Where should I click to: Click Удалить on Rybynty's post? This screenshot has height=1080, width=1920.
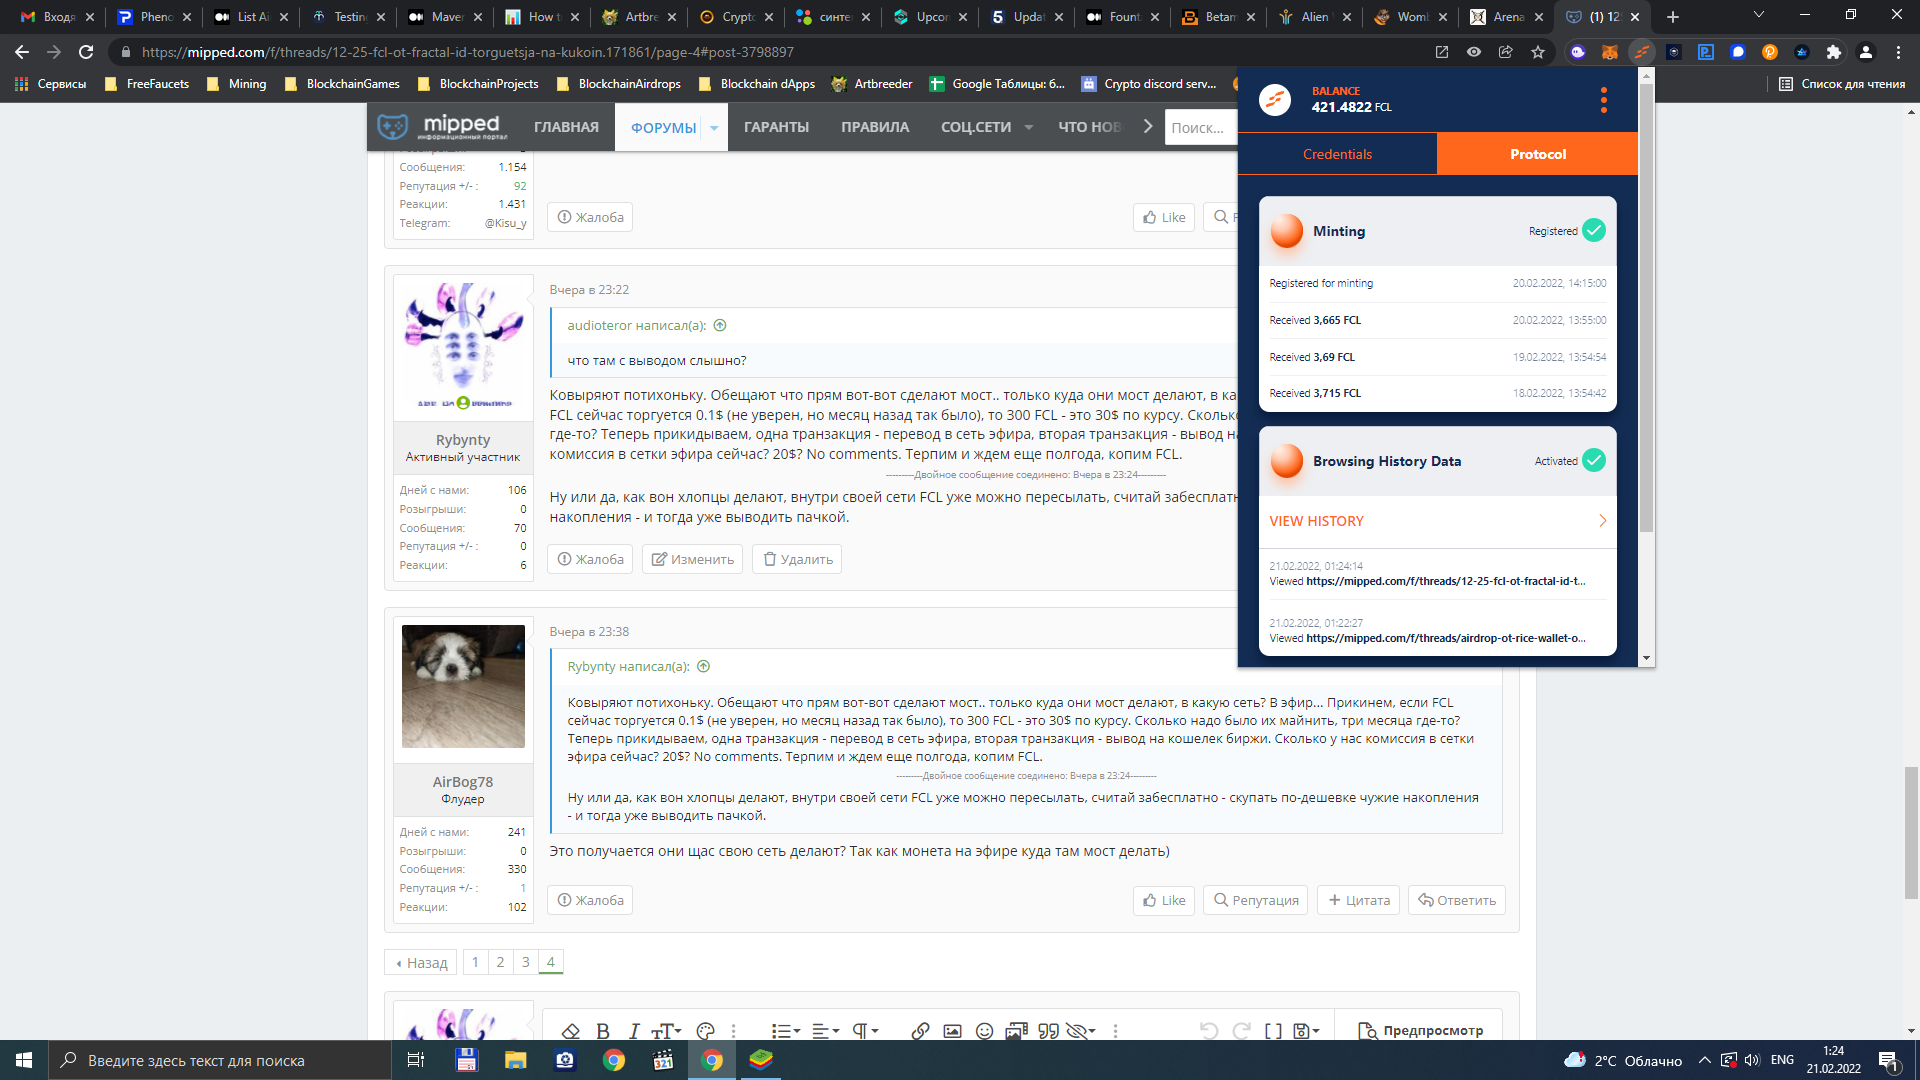(797, 559)
